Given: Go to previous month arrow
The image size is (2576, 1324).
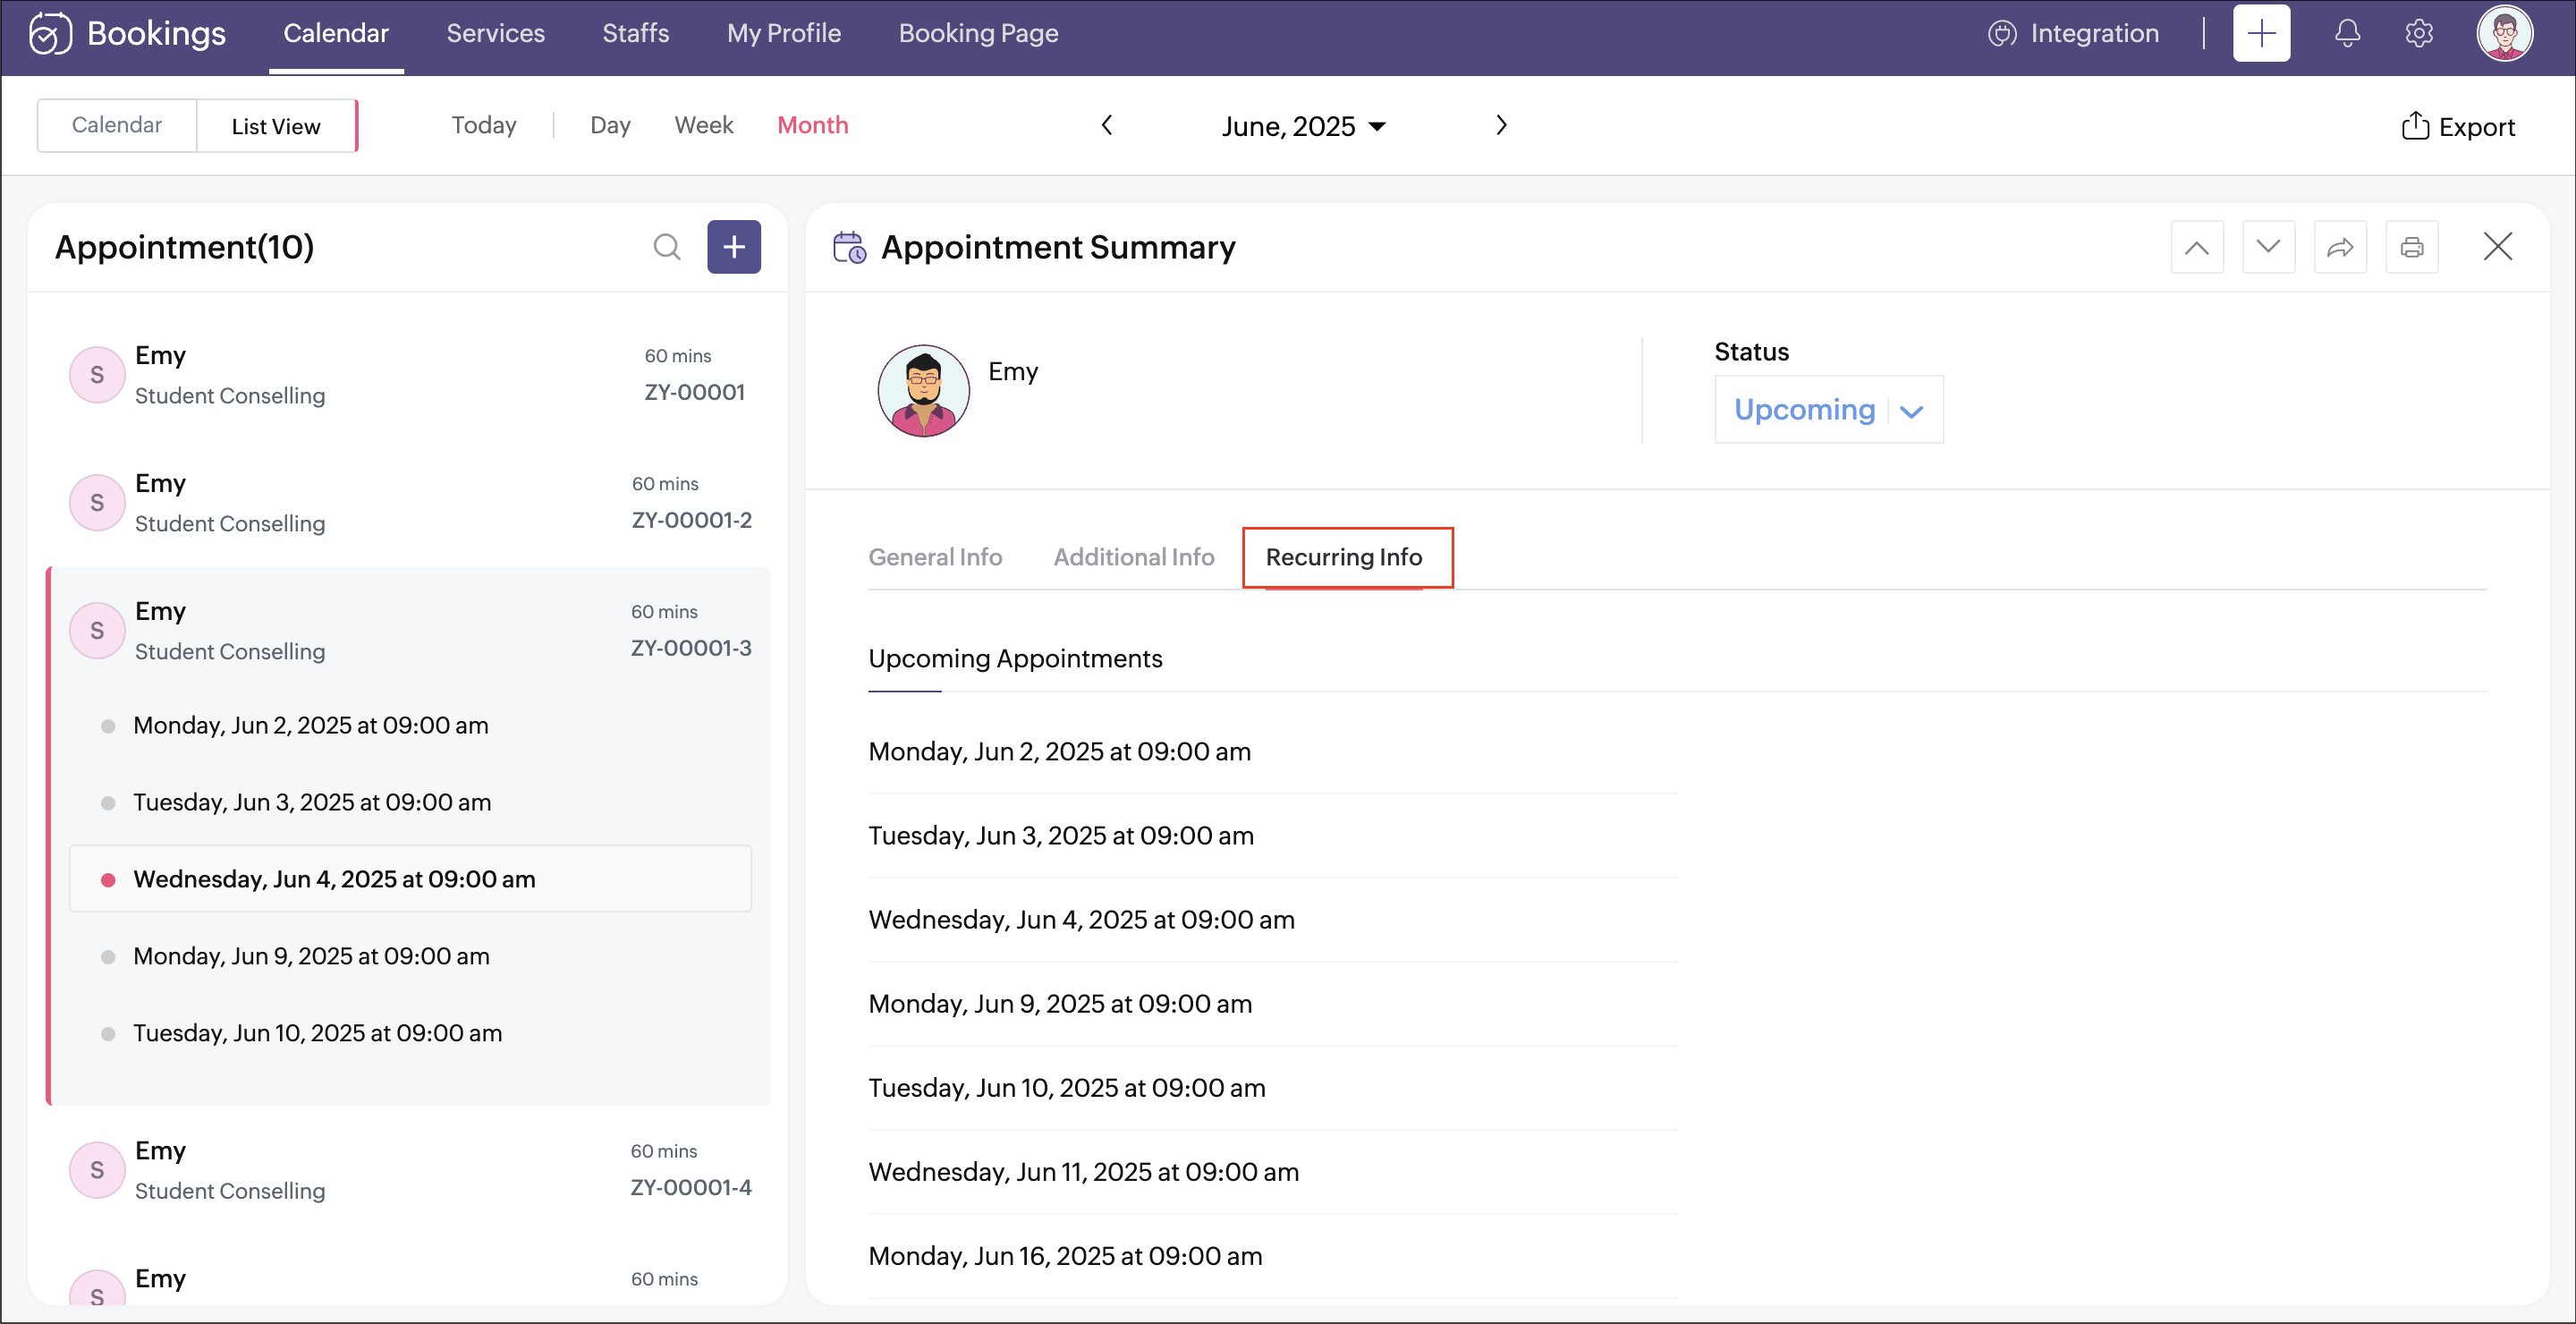Looking at the screenshot, I should point(1107,125).
